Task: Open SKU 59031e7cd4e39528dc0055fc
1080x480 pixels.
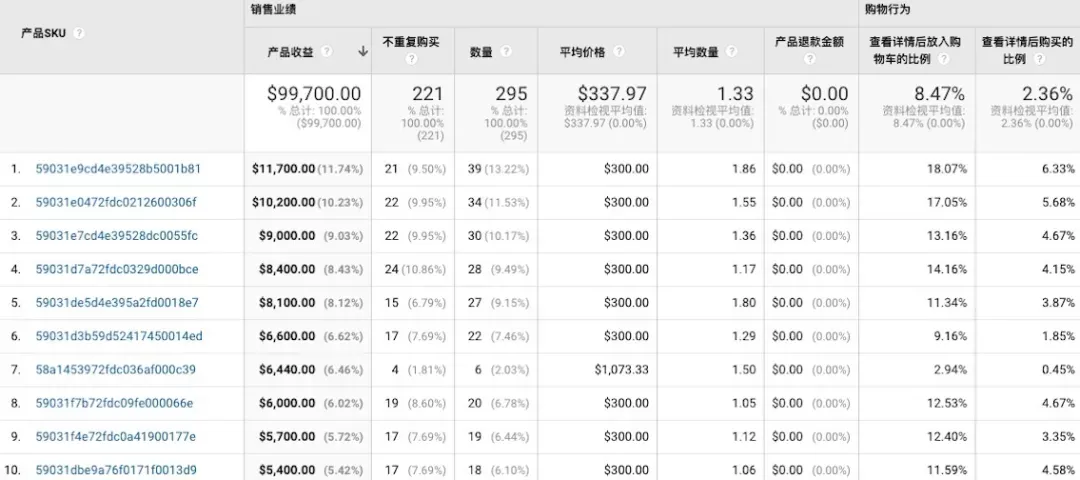Action: 116,236
